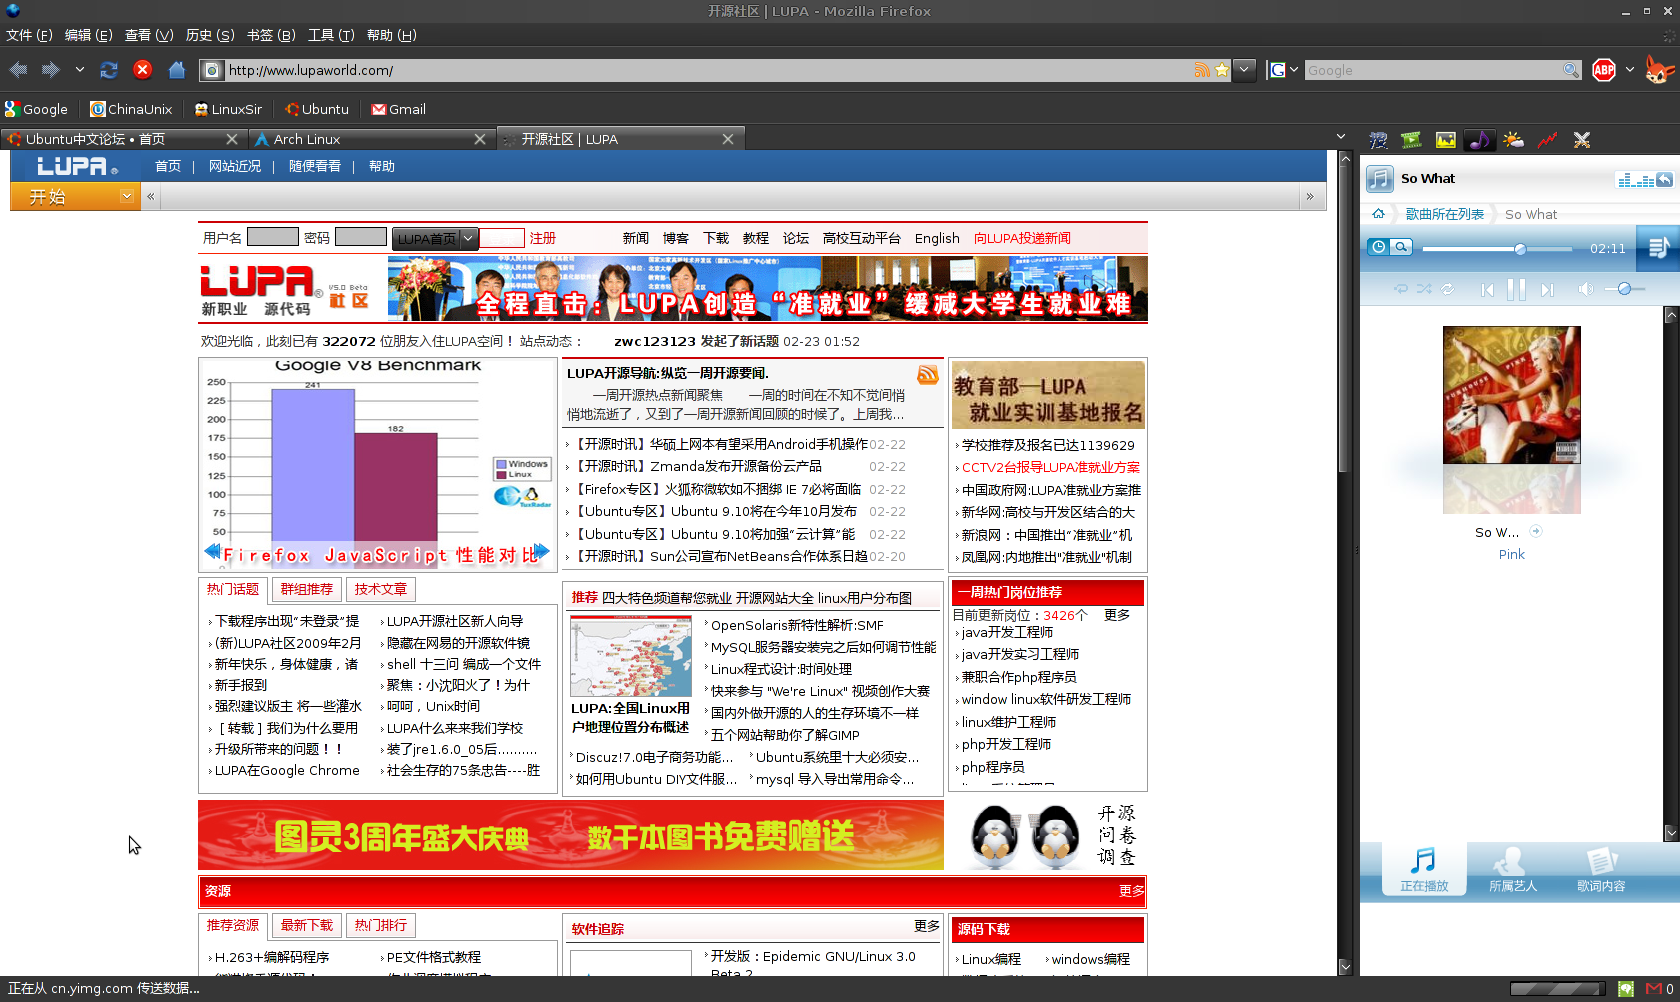Reload the current page

pyautogui.click(x=109, y=70)
